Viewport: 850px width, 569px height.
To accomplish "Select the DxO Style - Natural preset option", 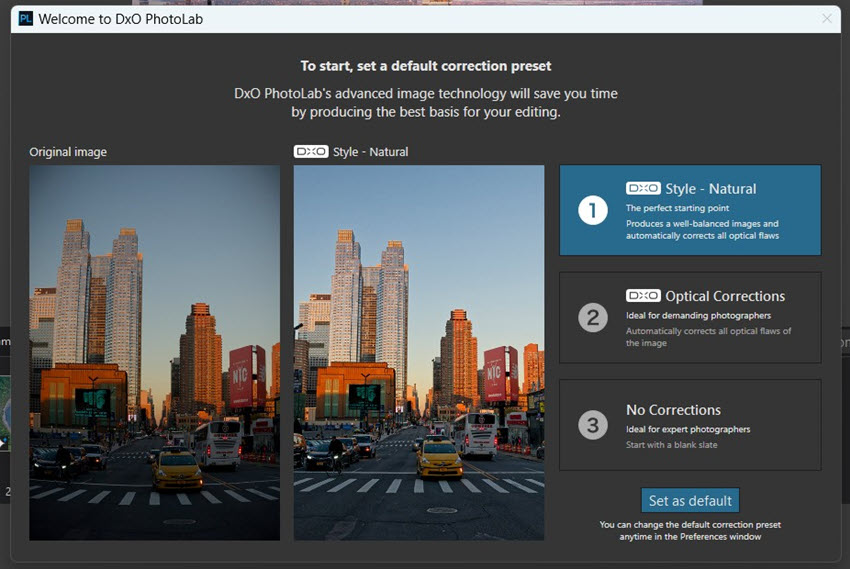I will 690,210.
